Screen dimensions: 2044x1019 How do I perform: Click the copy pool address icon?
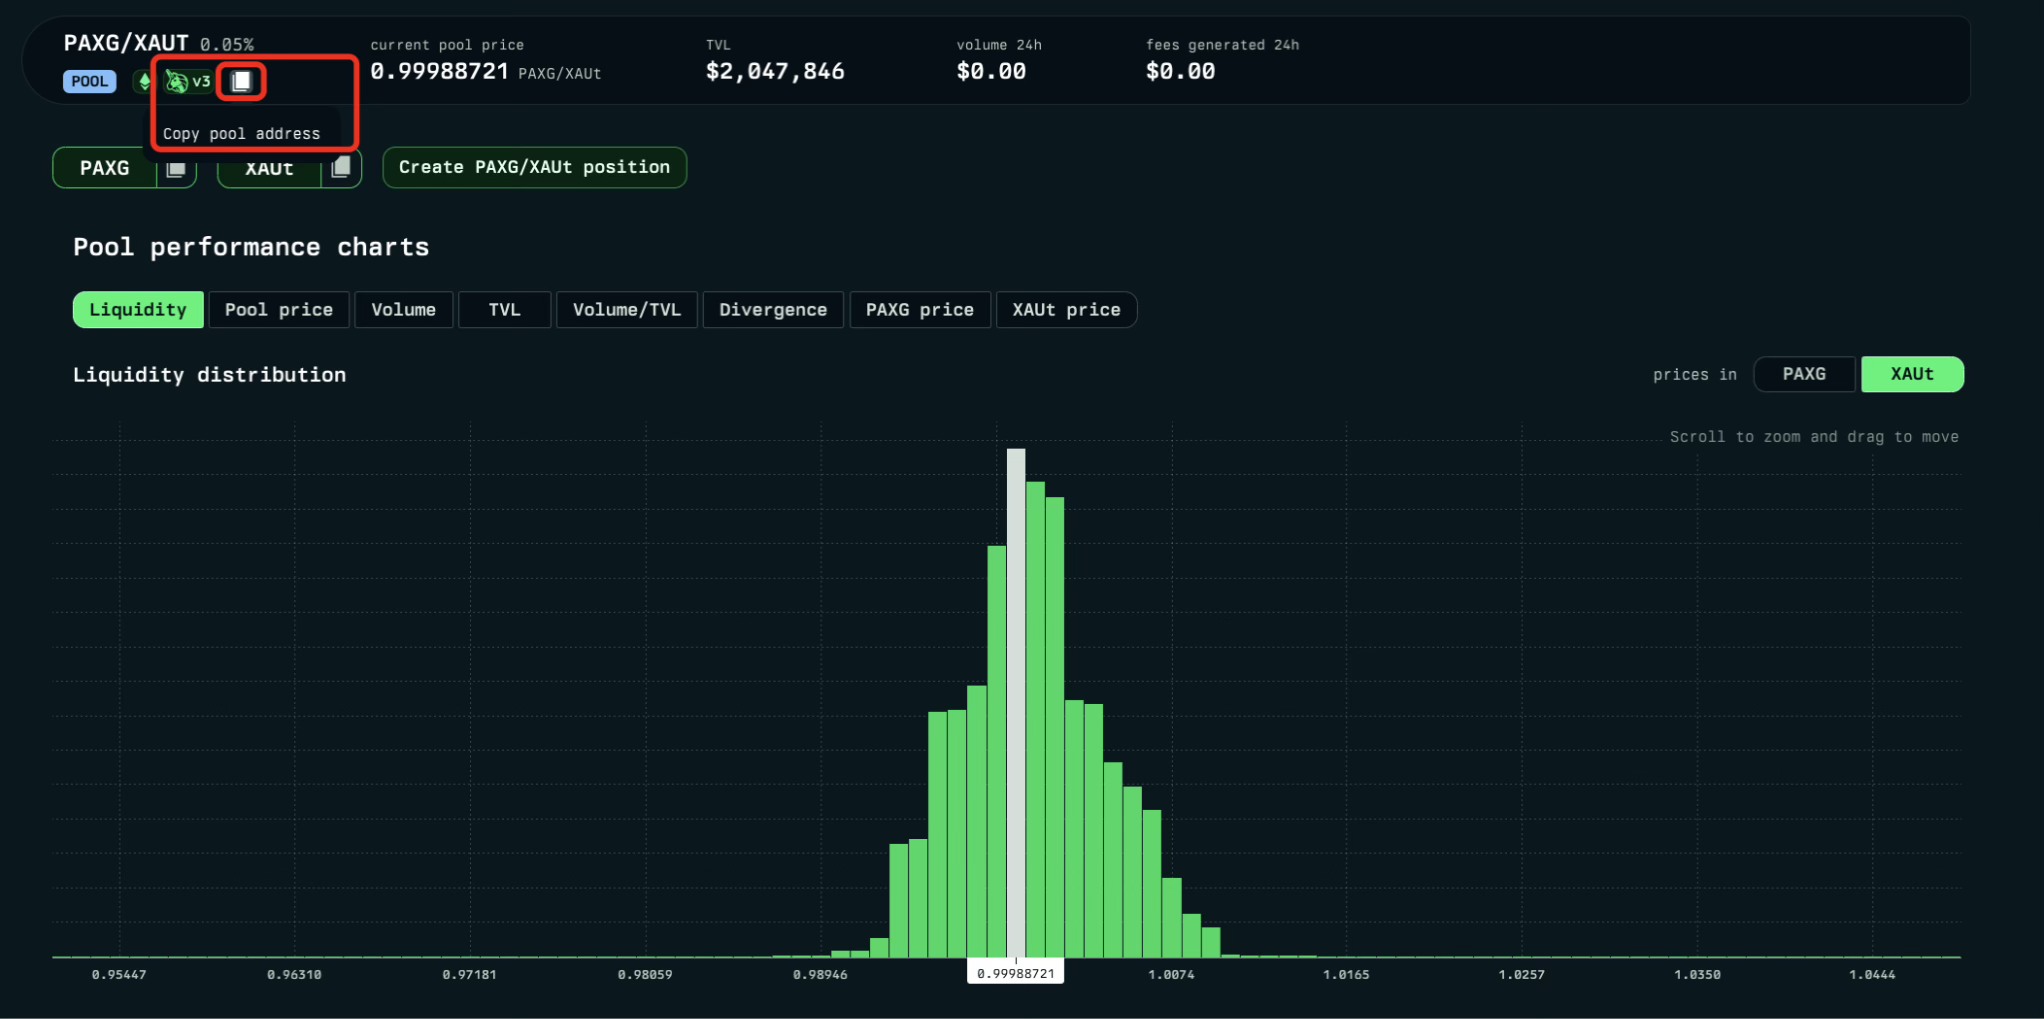241,81
